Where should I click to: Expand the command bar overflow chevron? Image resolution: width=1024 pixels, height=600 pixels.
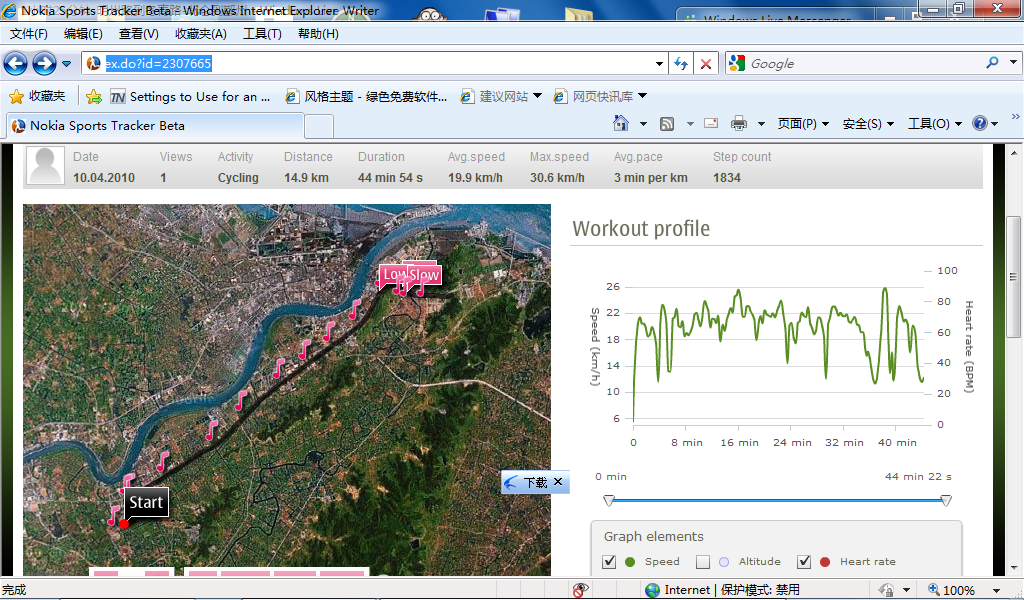click(1015, 117)
